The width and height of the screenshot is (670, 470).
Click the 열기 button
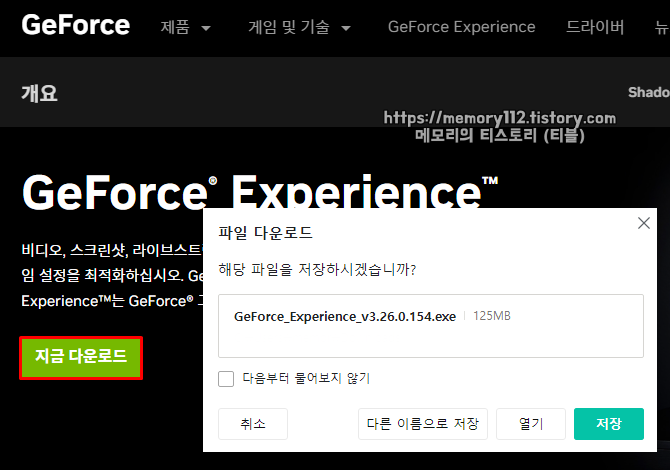coord(531,424)
